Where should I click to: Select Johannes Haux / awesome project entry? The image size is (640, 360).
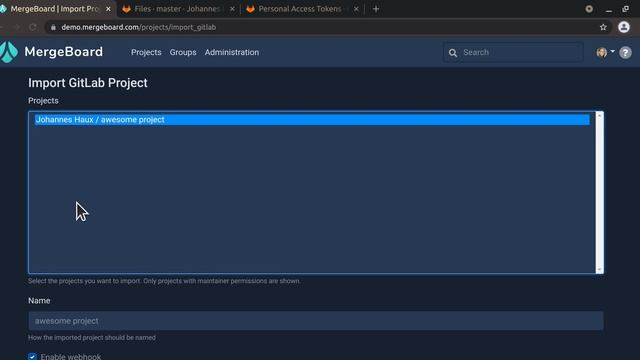[x=312, y=120]
